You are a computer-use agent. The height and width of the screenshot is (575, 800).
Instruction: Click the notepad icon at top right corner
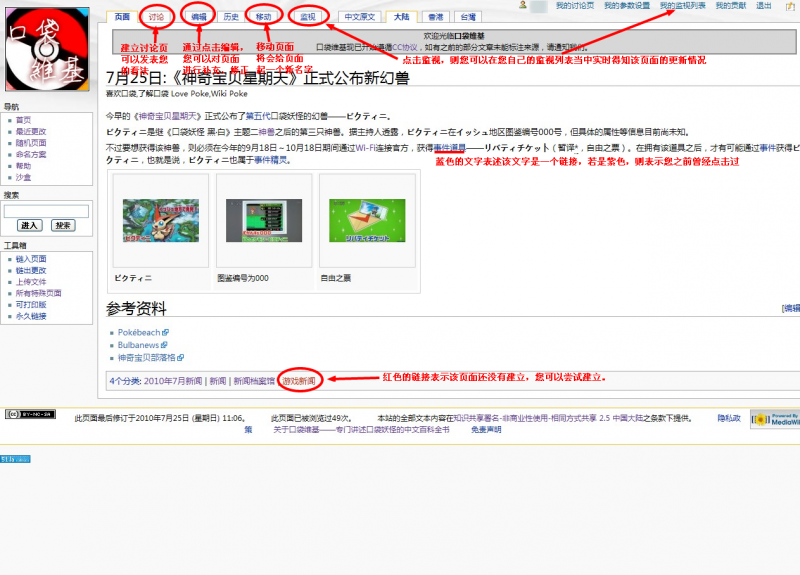[790, 6]
